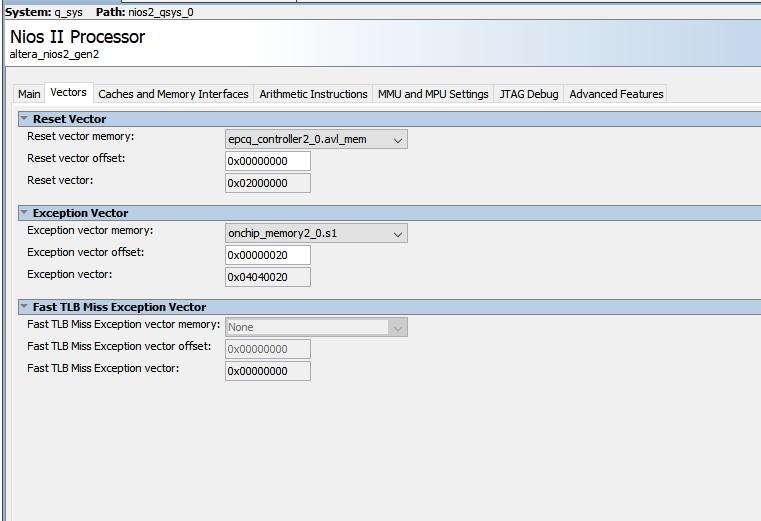The width and height of the screenshot is (761, 521).
Task: Open the Advanced Features tab
Action: (616, 94)
